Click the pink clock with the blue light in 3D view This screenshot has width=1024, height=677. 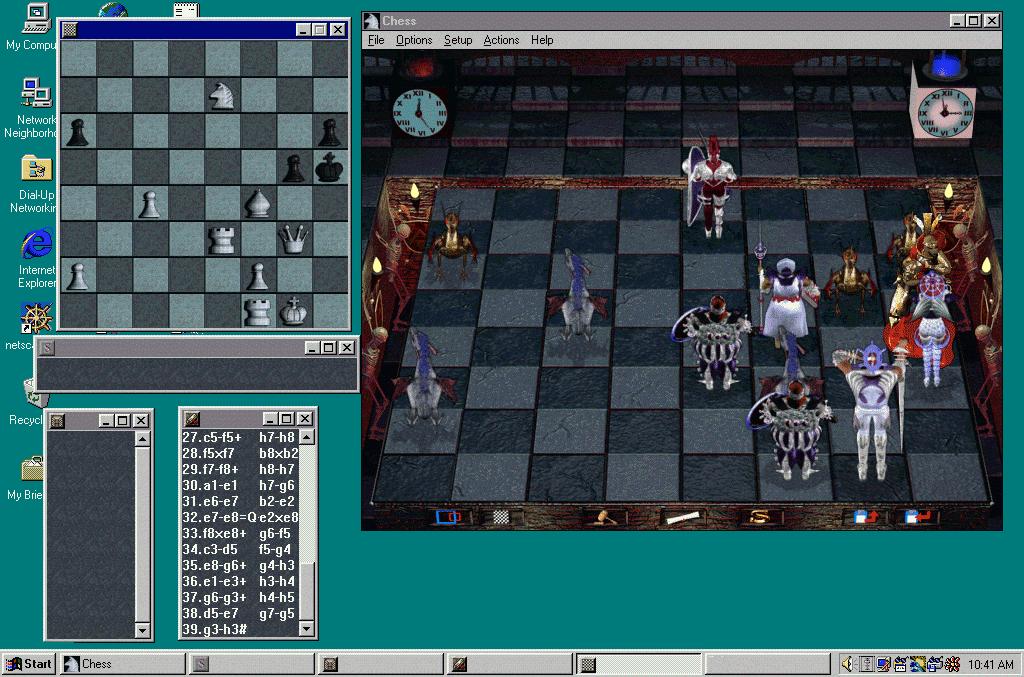(x=944, y=113)
